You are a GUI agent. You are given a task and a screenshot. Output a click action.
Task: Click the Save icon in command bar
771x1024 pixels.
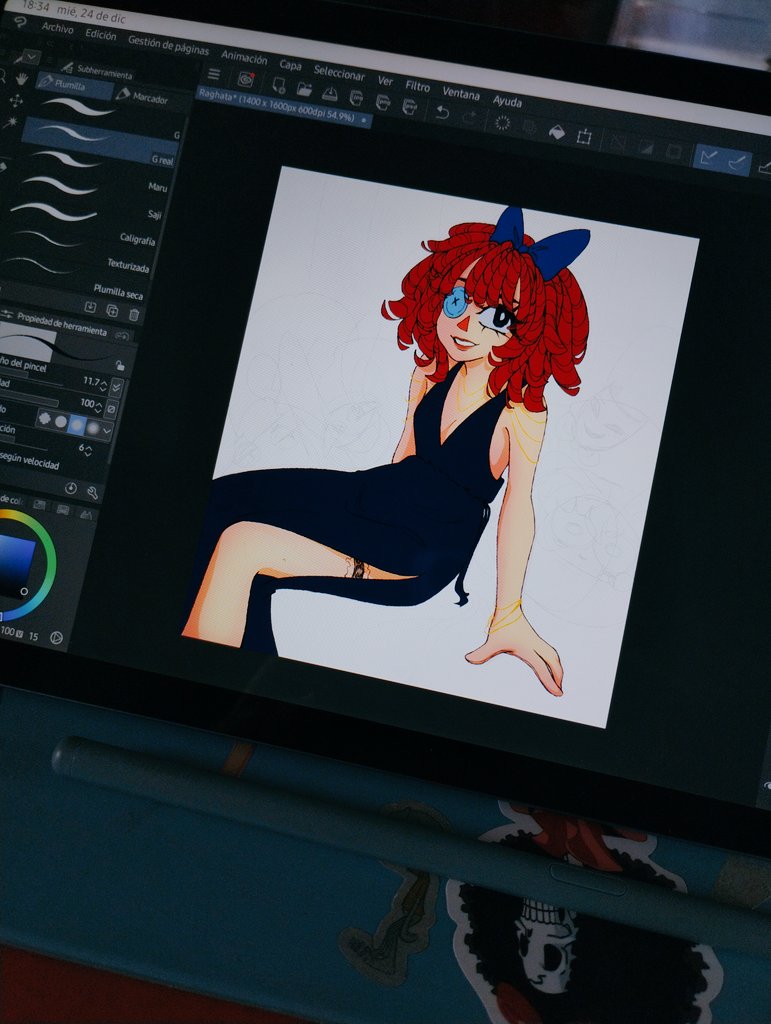[330, 93]
